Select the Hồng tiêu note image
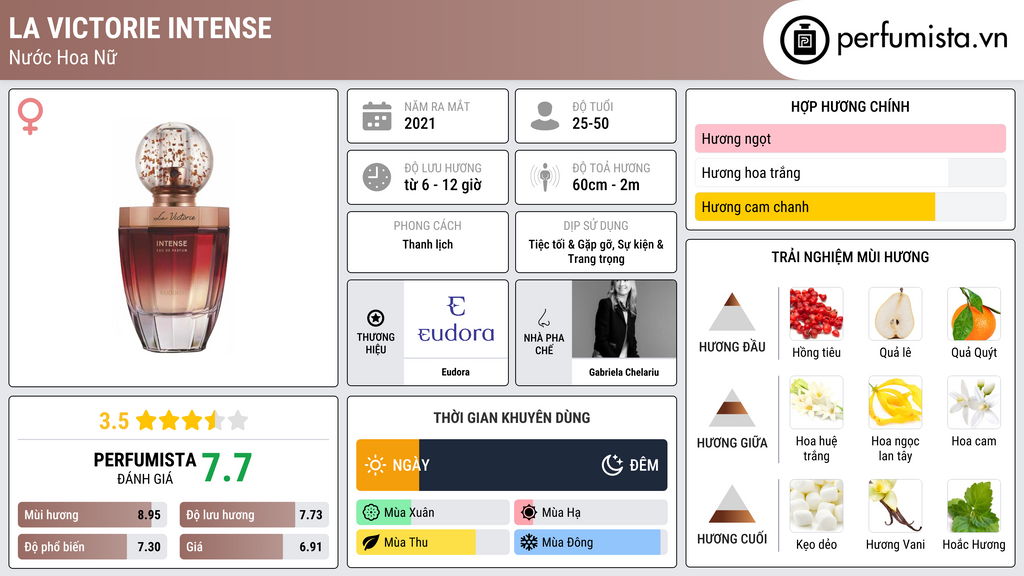 click(x=816, y=313)
